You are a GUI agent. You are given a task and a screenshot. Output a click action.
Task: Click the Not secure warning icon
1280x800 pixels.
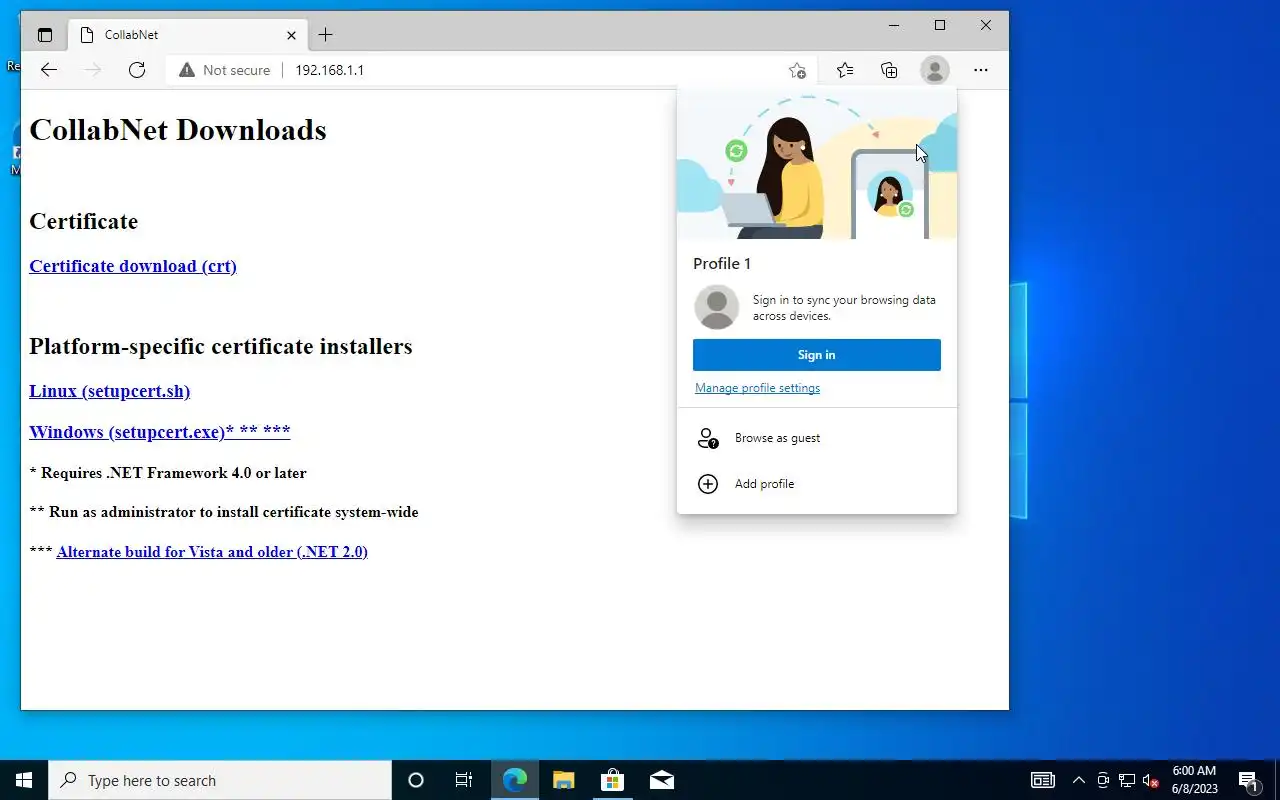click(187, 70)
